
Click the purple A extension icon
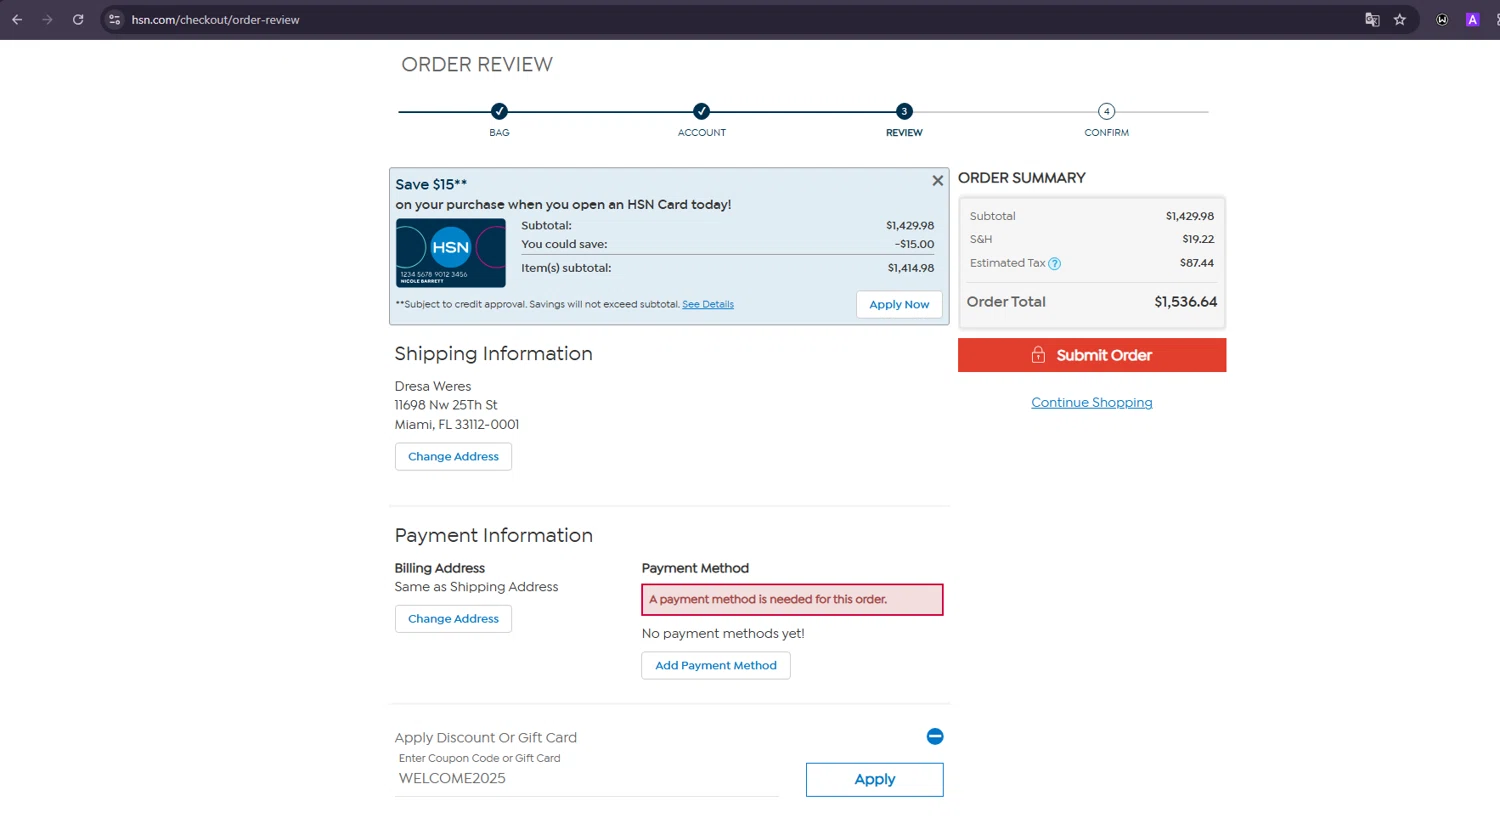(x=1472, y=19)
